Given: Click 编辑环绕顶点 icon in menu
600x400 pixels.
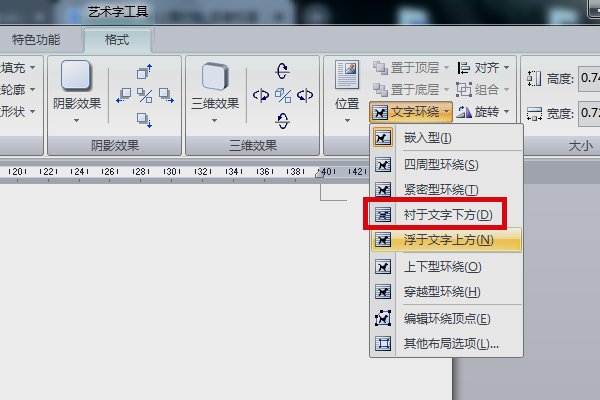Looking at the screenshot, I should (x=383, y=318).
